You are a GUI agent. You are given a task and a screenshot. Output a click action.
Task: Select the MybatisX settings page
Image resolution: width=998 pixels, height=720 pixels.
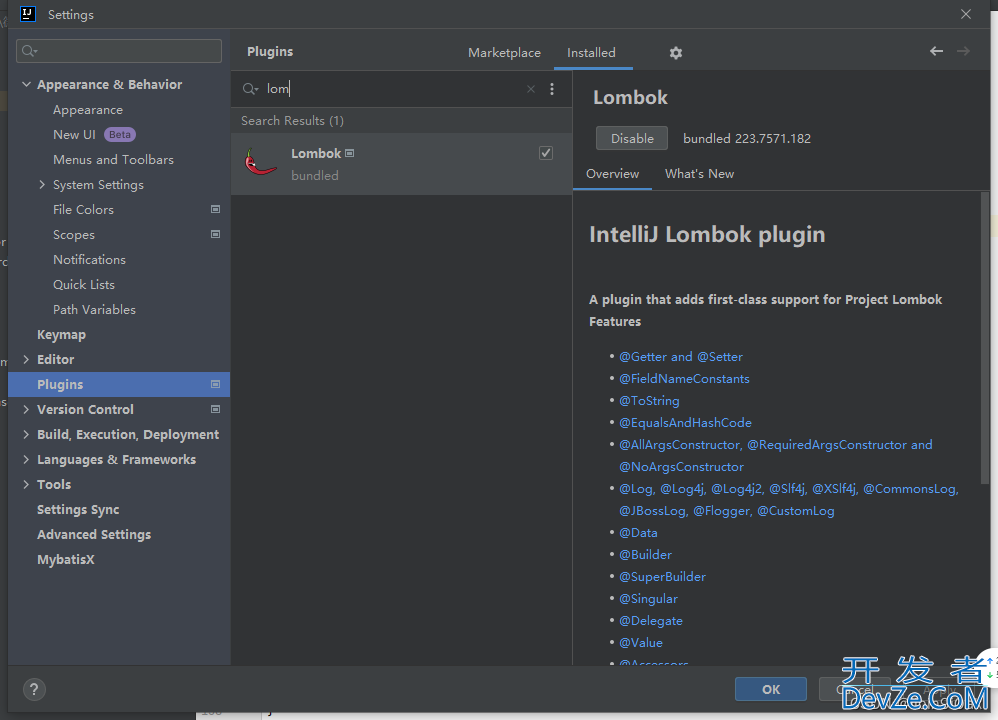point(66,560)
